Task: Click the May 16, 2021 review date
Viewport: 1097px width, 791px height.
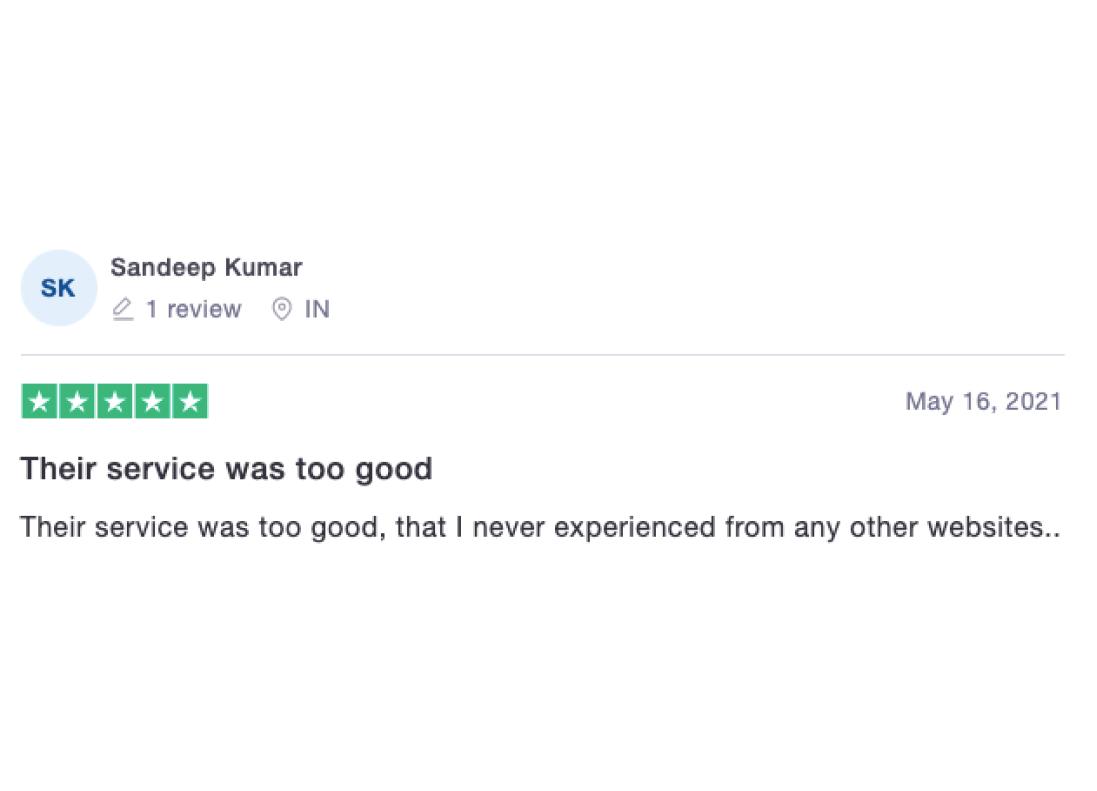Action: click(x=983, y=402)
